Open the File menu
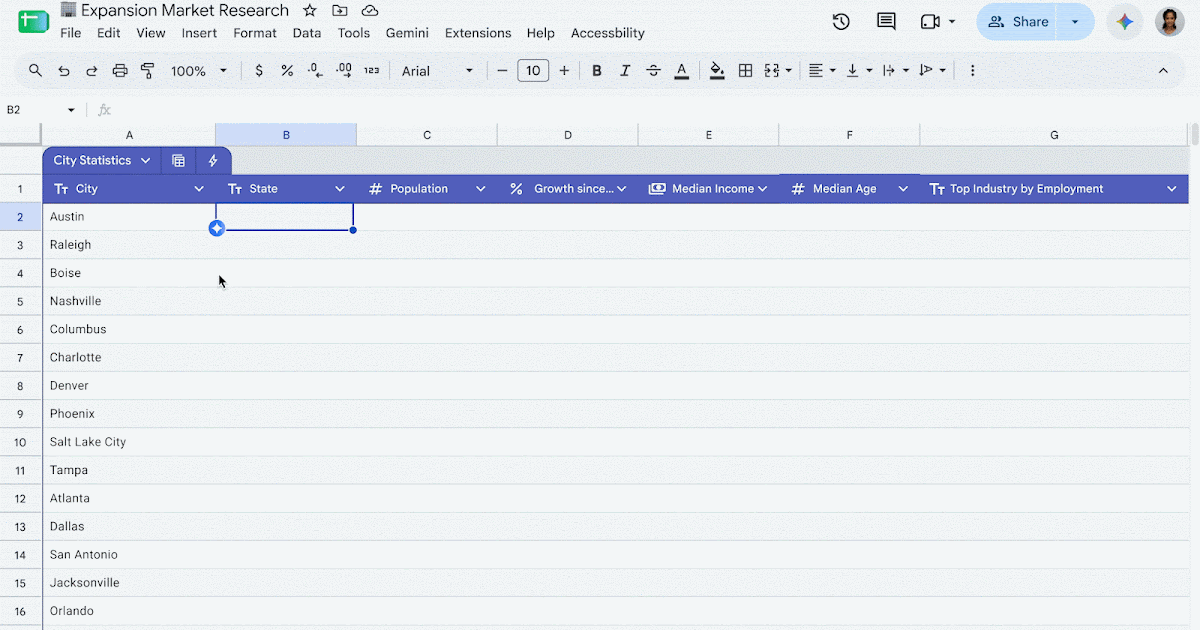The image size is (1200, 630). click(70, 33)
